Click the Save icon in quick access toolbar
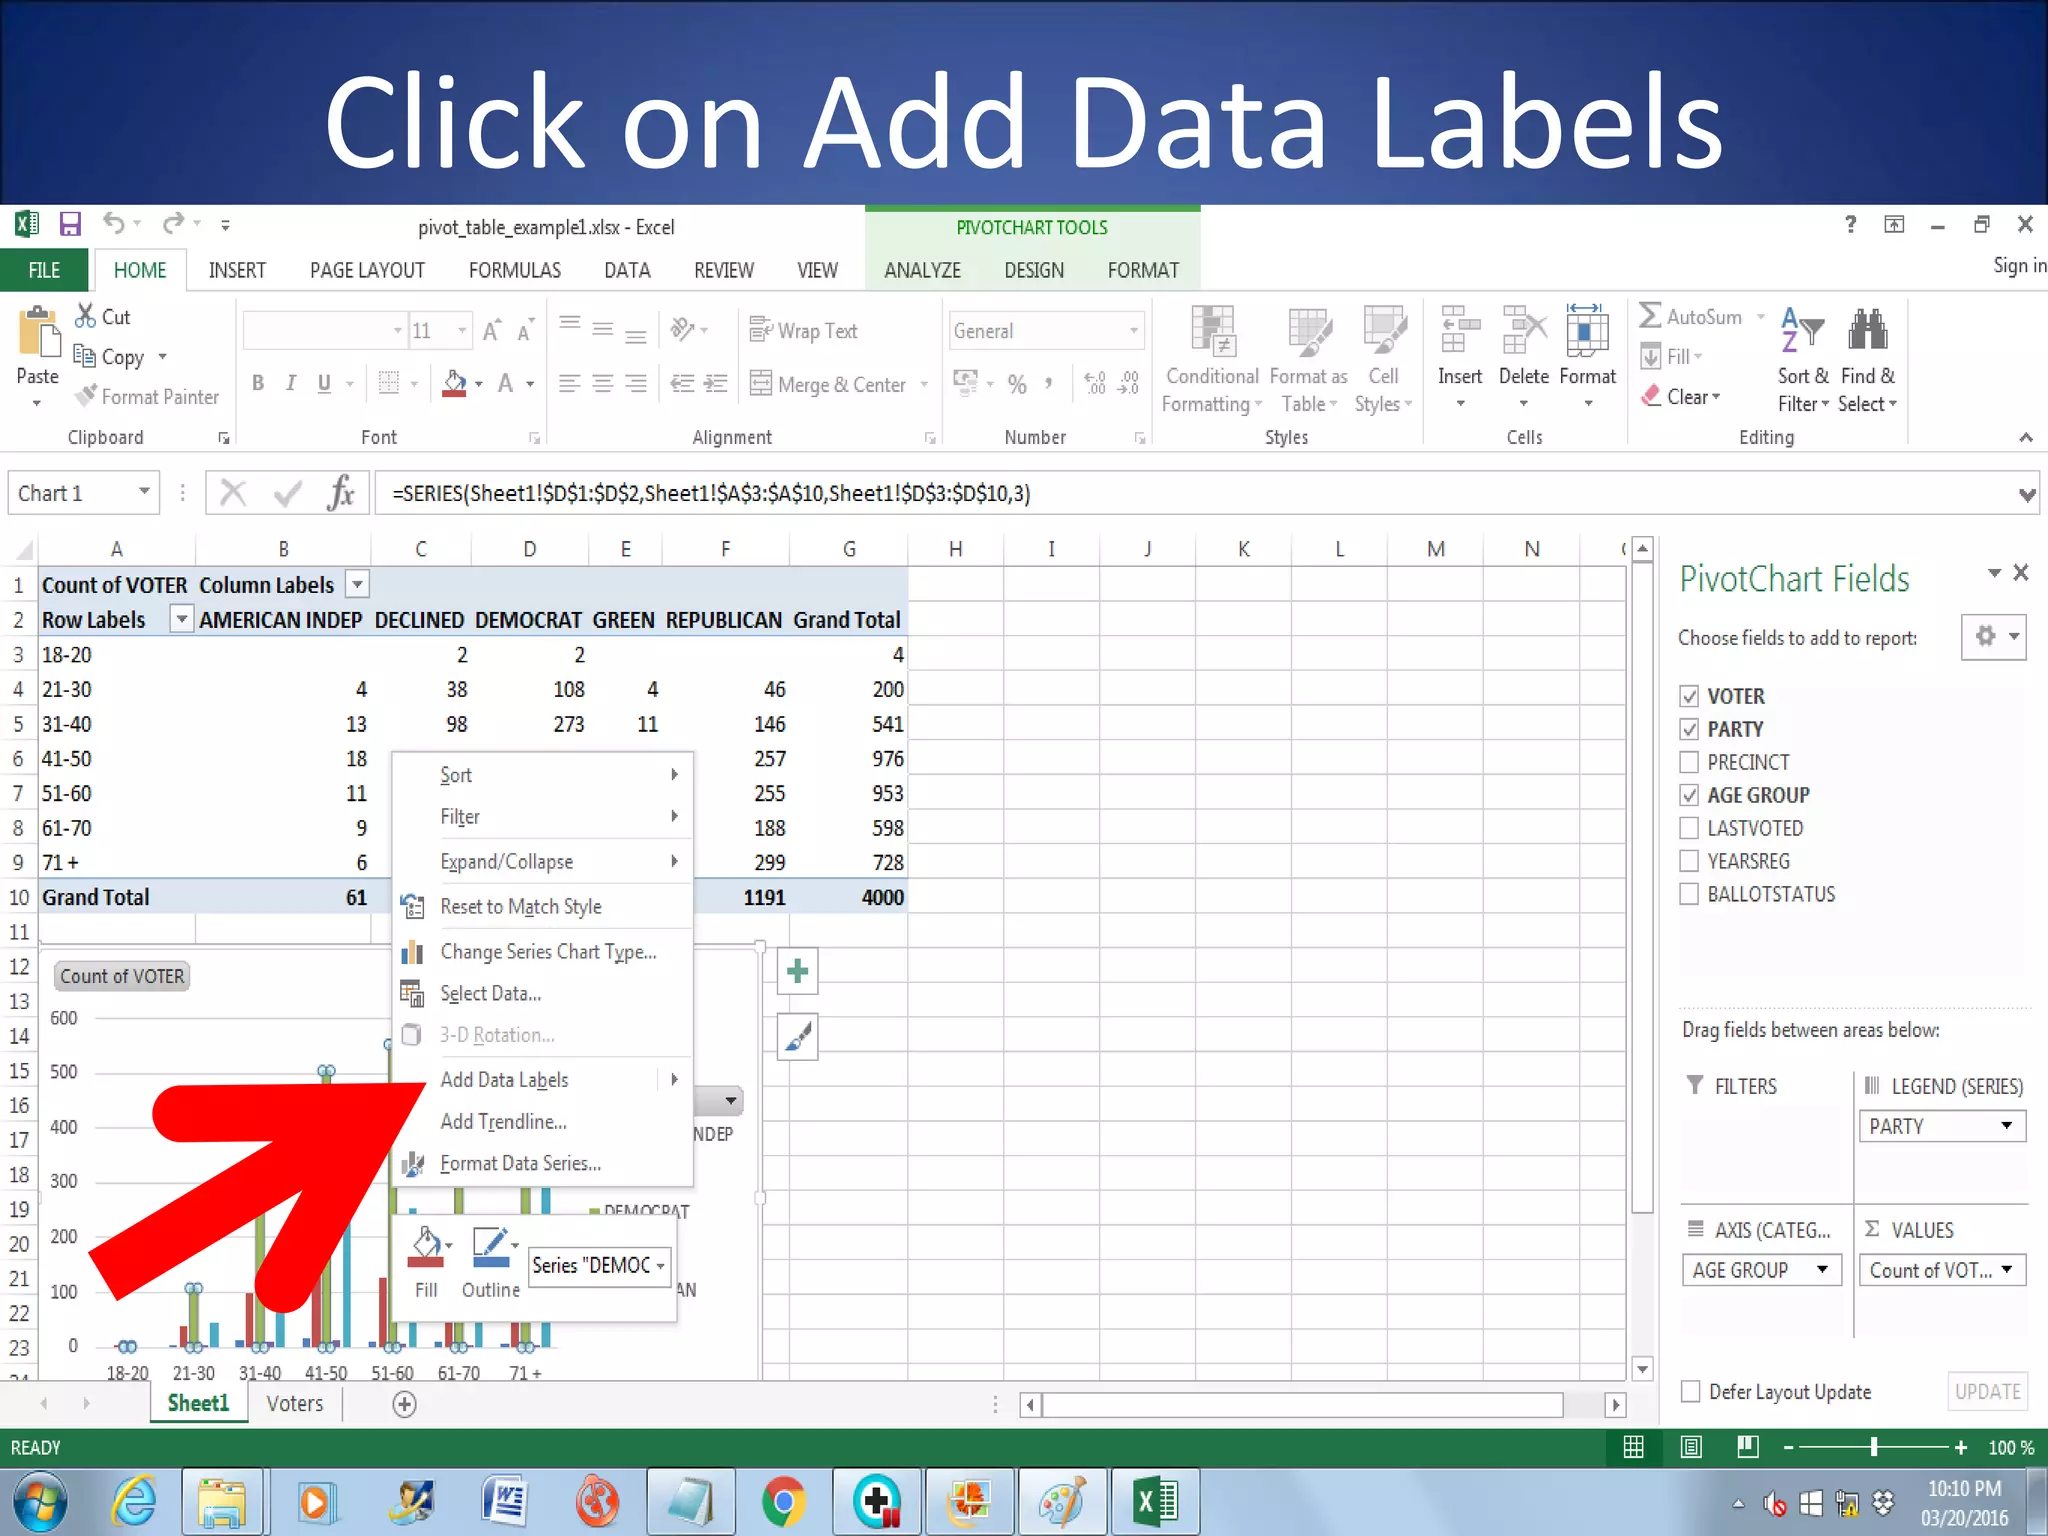 (69, 224)
